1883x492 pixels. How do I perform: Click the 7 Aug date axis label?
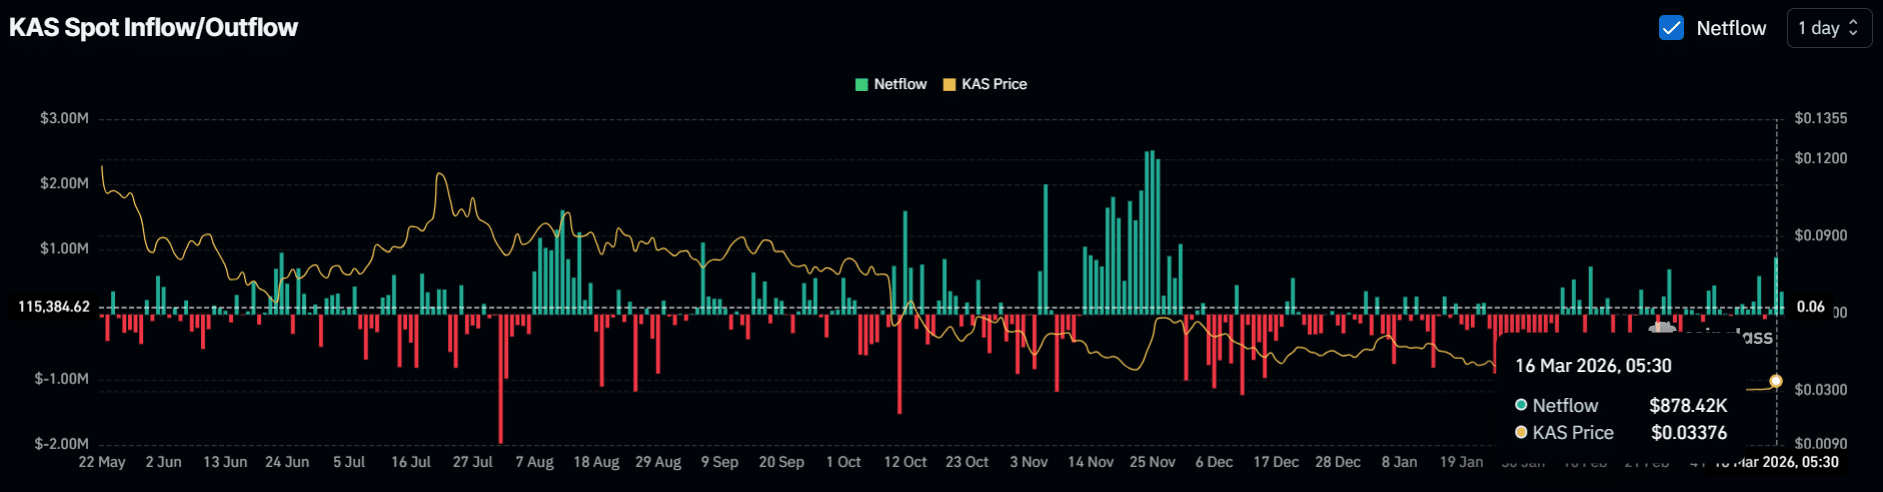click(x=534, y=462)
